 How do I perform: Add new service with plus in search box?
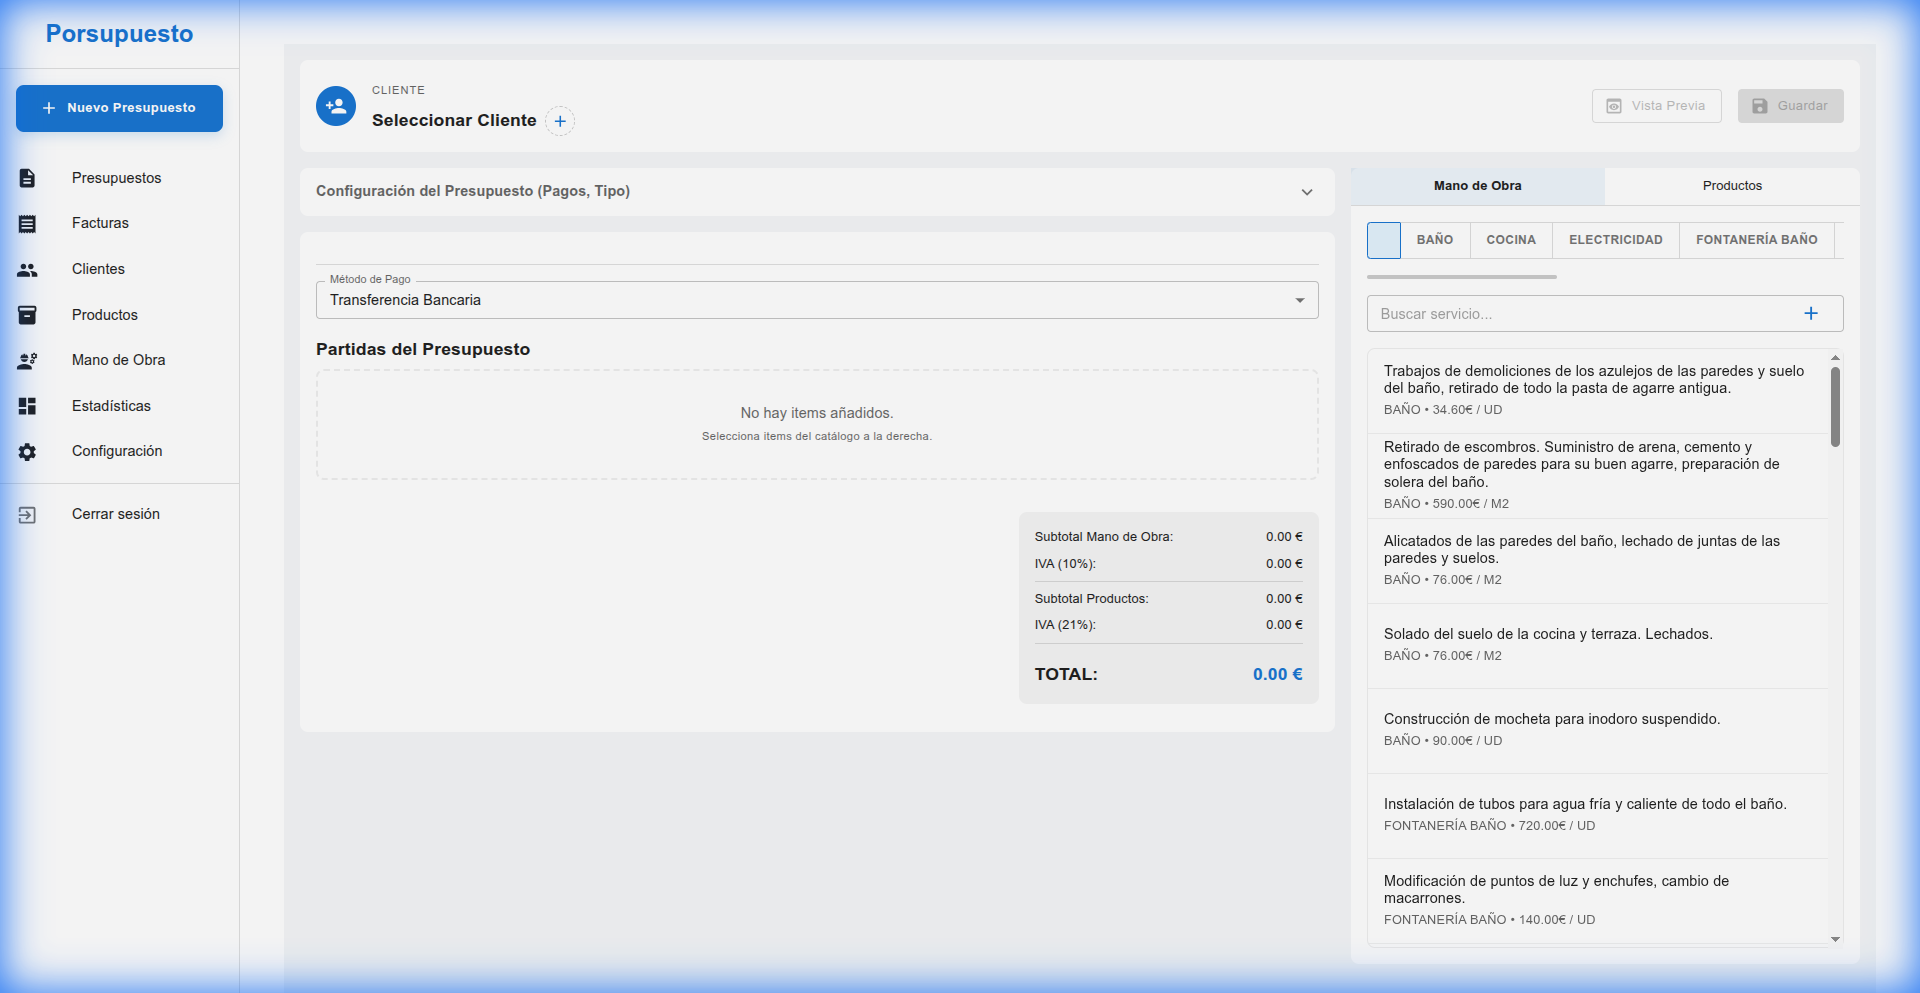[x=1810, y=314]
